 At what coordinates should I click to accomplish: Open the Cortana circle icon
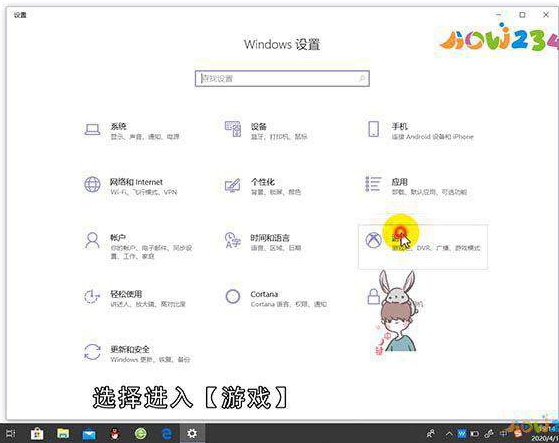(x=232, y=297)
